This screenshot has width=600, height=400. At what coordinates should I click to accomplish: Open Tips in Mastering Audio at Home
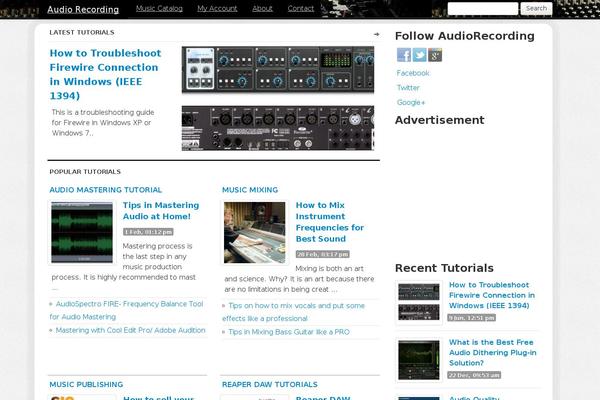click(x=161, y=211)
